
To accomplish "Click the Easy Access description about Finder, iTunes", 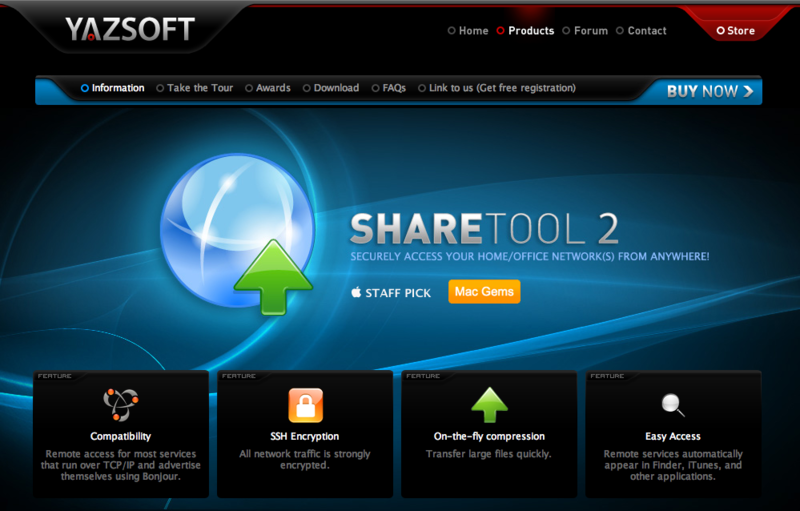I will (x=673, y=465).
